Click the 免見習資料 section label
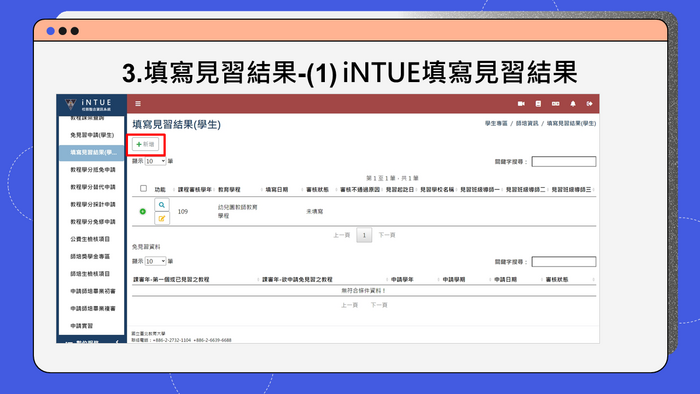This screenshot has height=394, width=700. point(146,247)
